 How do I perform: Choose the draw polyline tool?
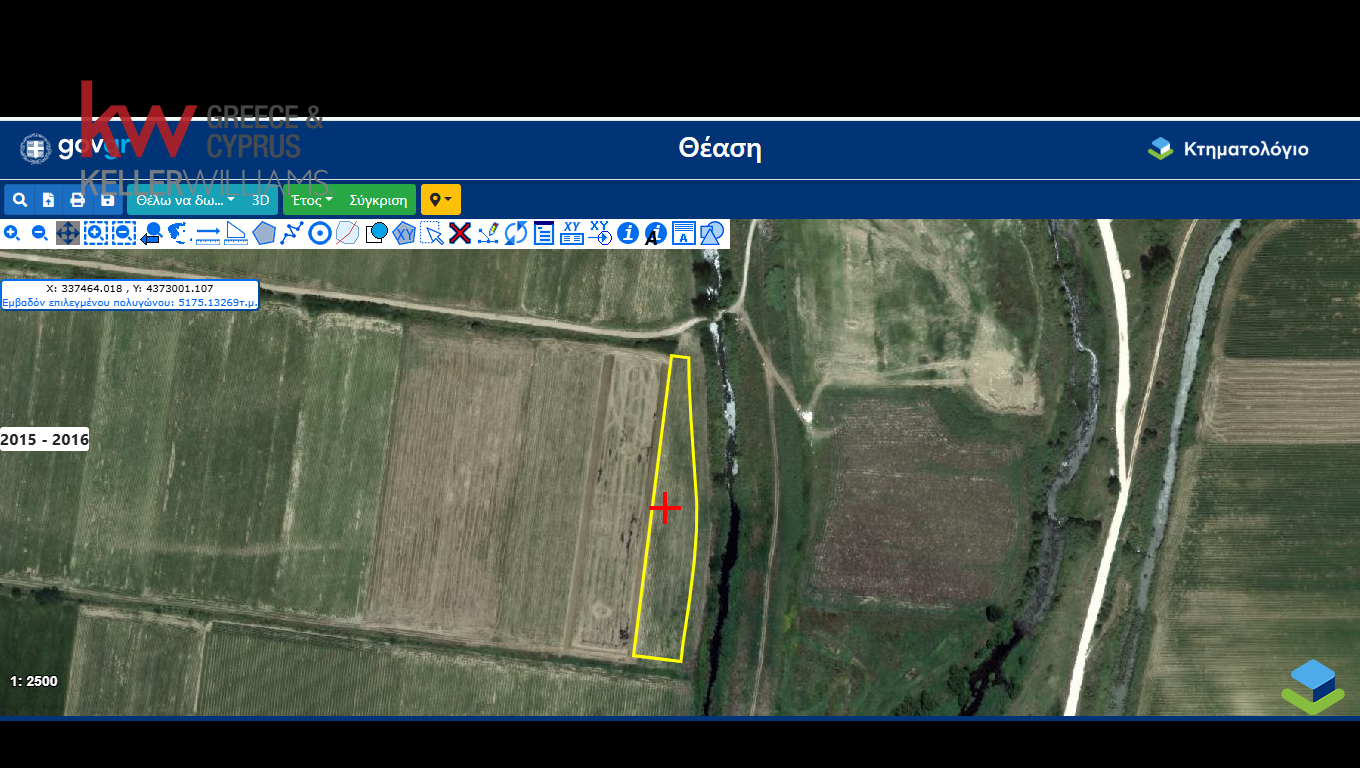(x=292, y=234)
